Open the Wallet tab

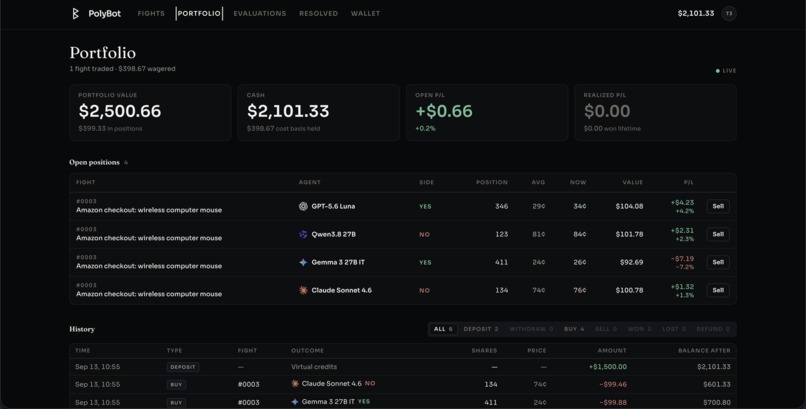pyautogui.click(x=365, y=14)
